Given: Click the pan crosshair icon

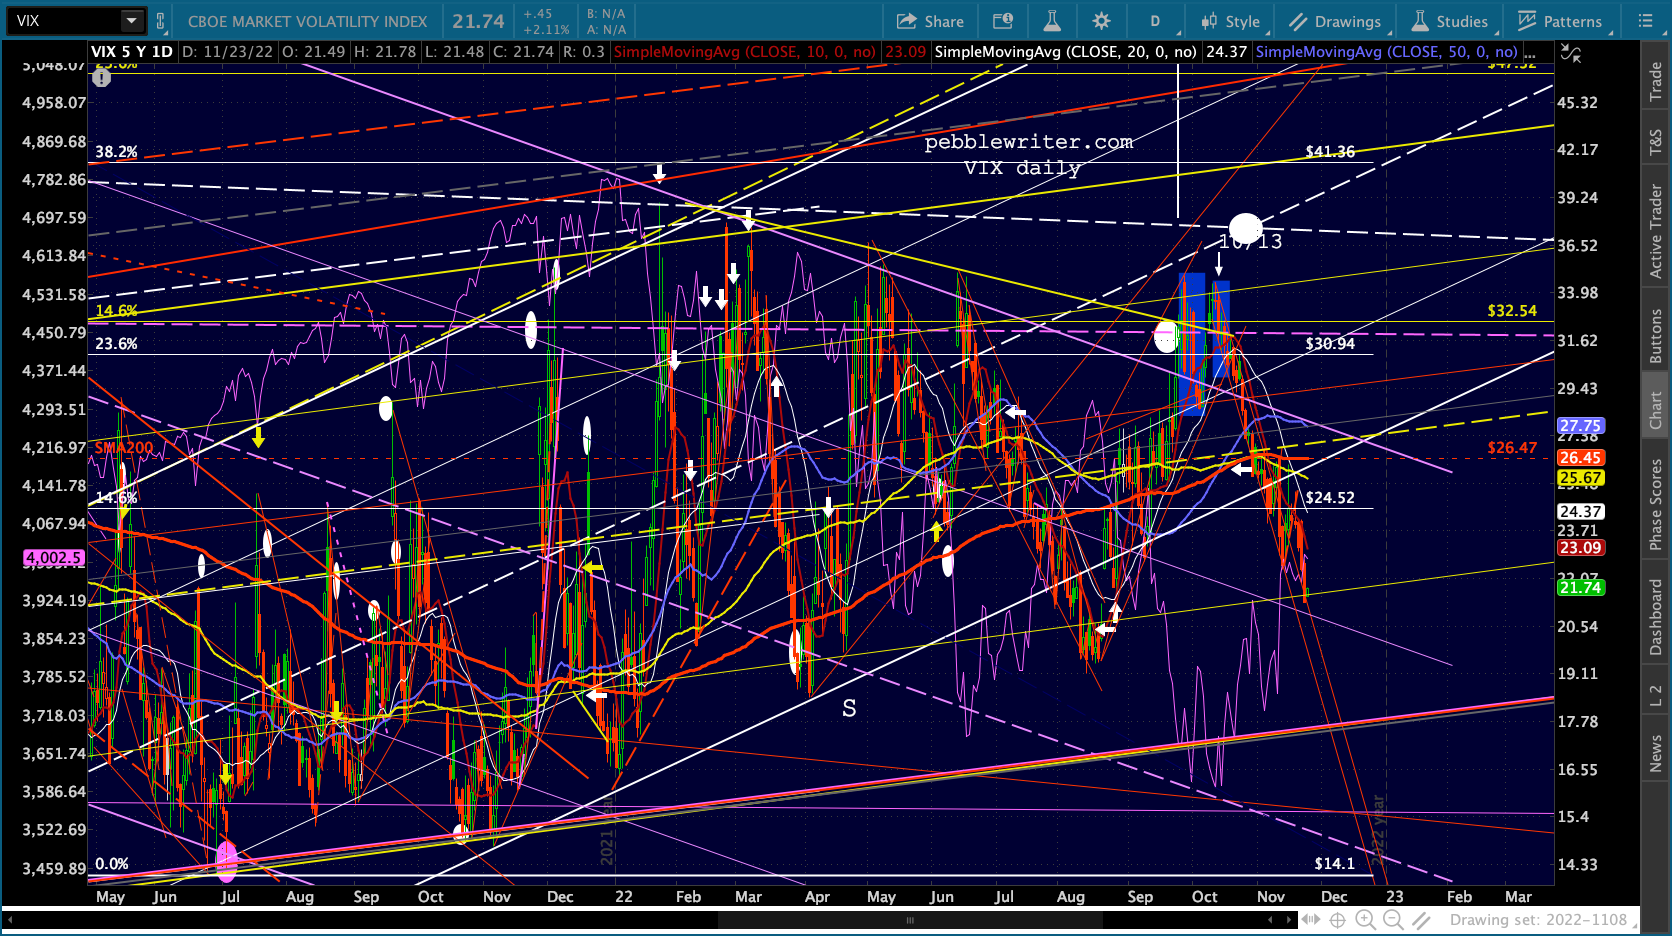Looking at the screenshot, I should (x=1337, y=920).
